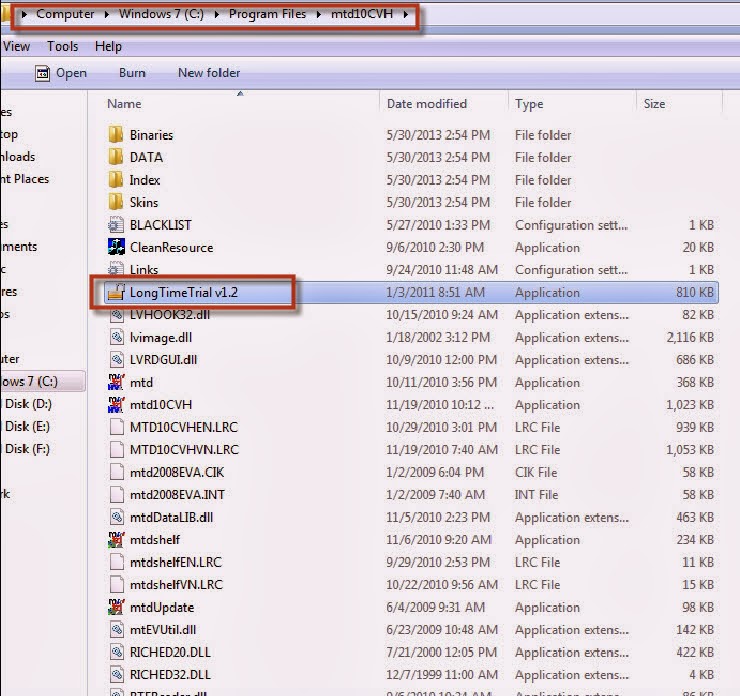
Task: Expand the breadcrumb arrow after mtd10CVH
Action: 405,14
